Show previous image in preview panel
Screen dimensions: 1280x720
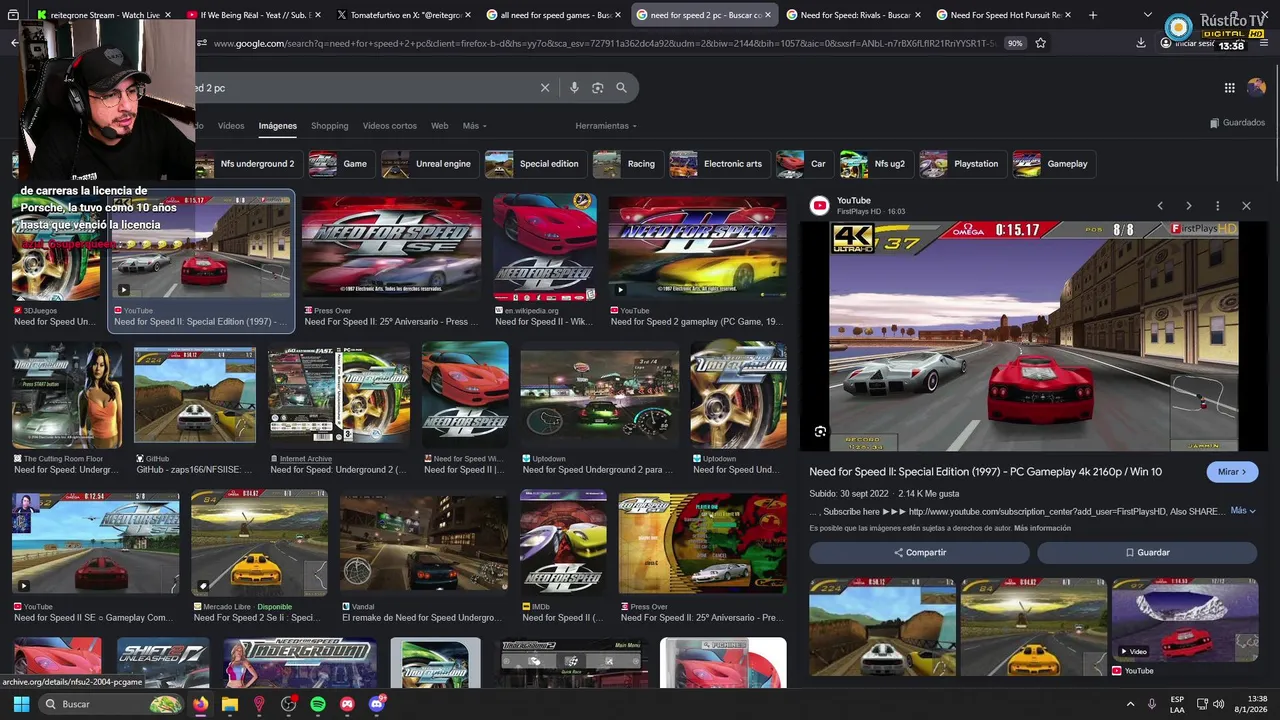[x=1160, y=206]
